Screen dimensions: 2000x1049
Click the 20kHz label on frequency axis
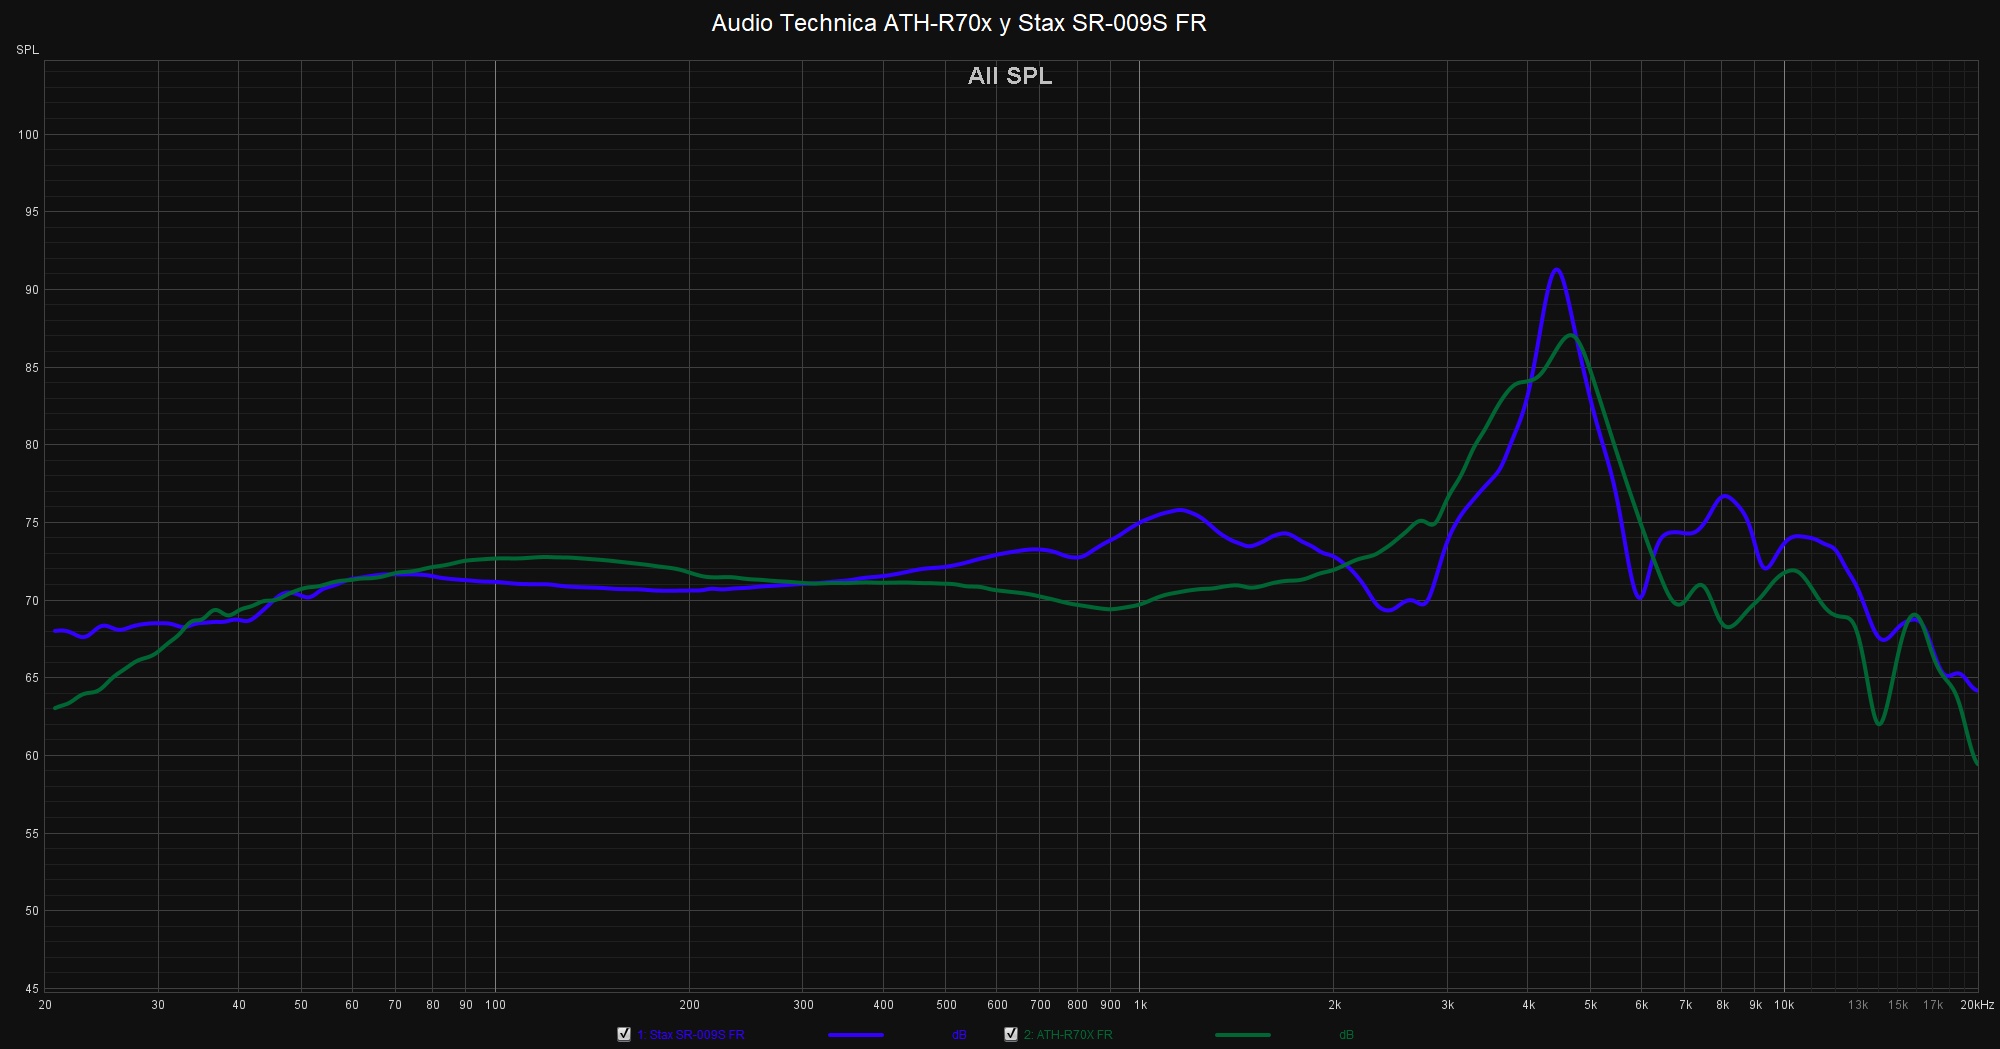pos(1976,1005)
